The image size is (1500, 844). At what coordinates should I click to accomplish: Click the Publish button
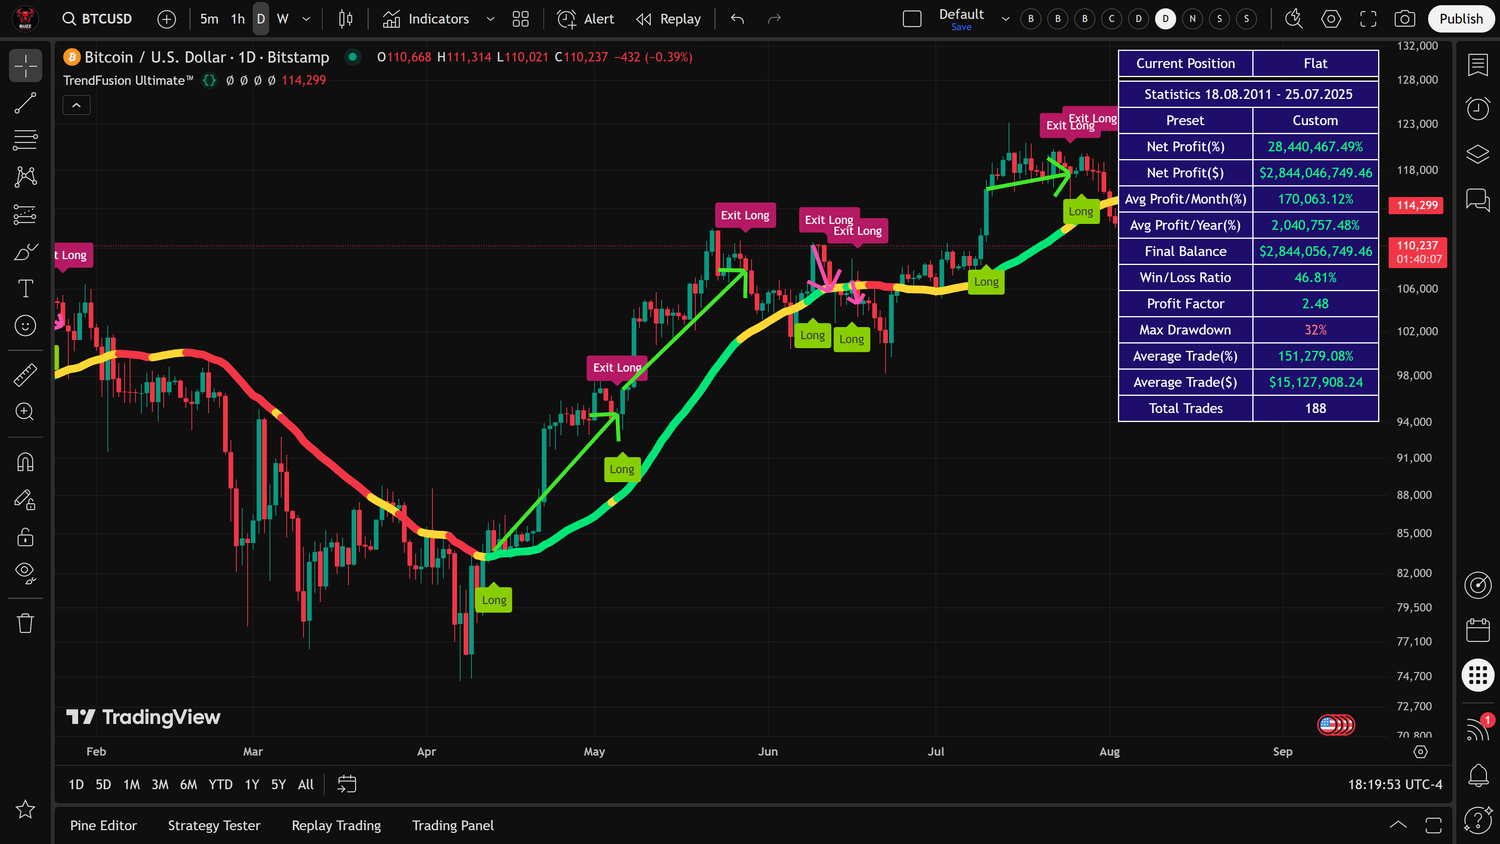point(1461,19)
